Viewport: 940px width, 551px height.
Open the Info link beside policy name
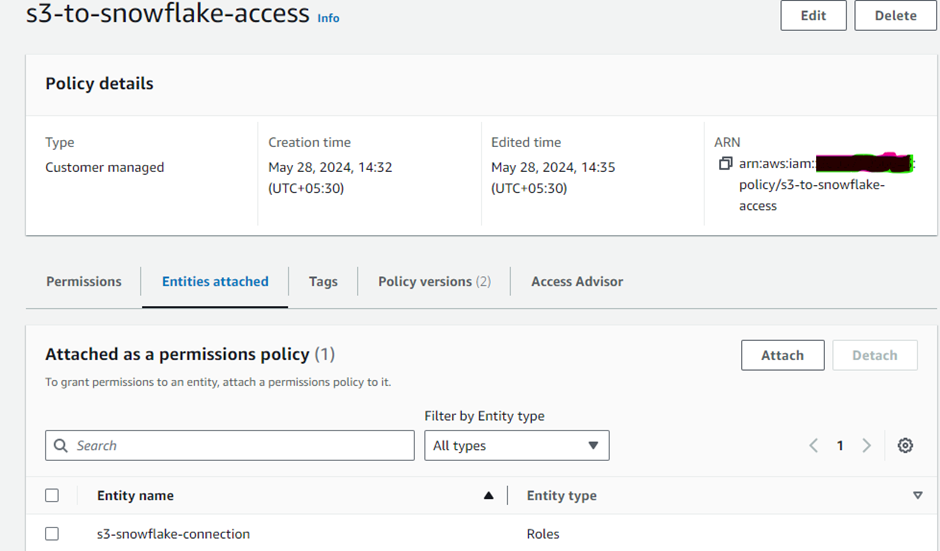click(328, 18)
